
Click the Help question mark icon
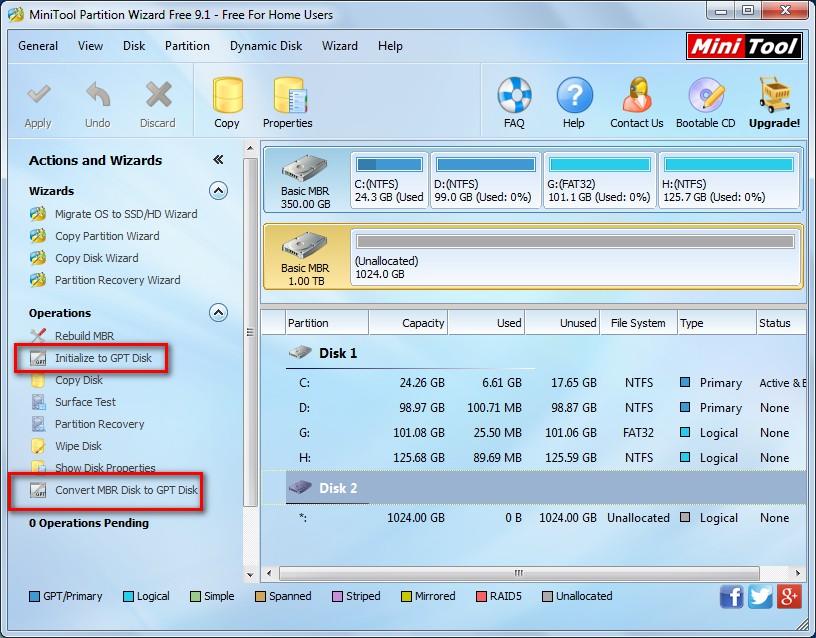coord(574,95)
